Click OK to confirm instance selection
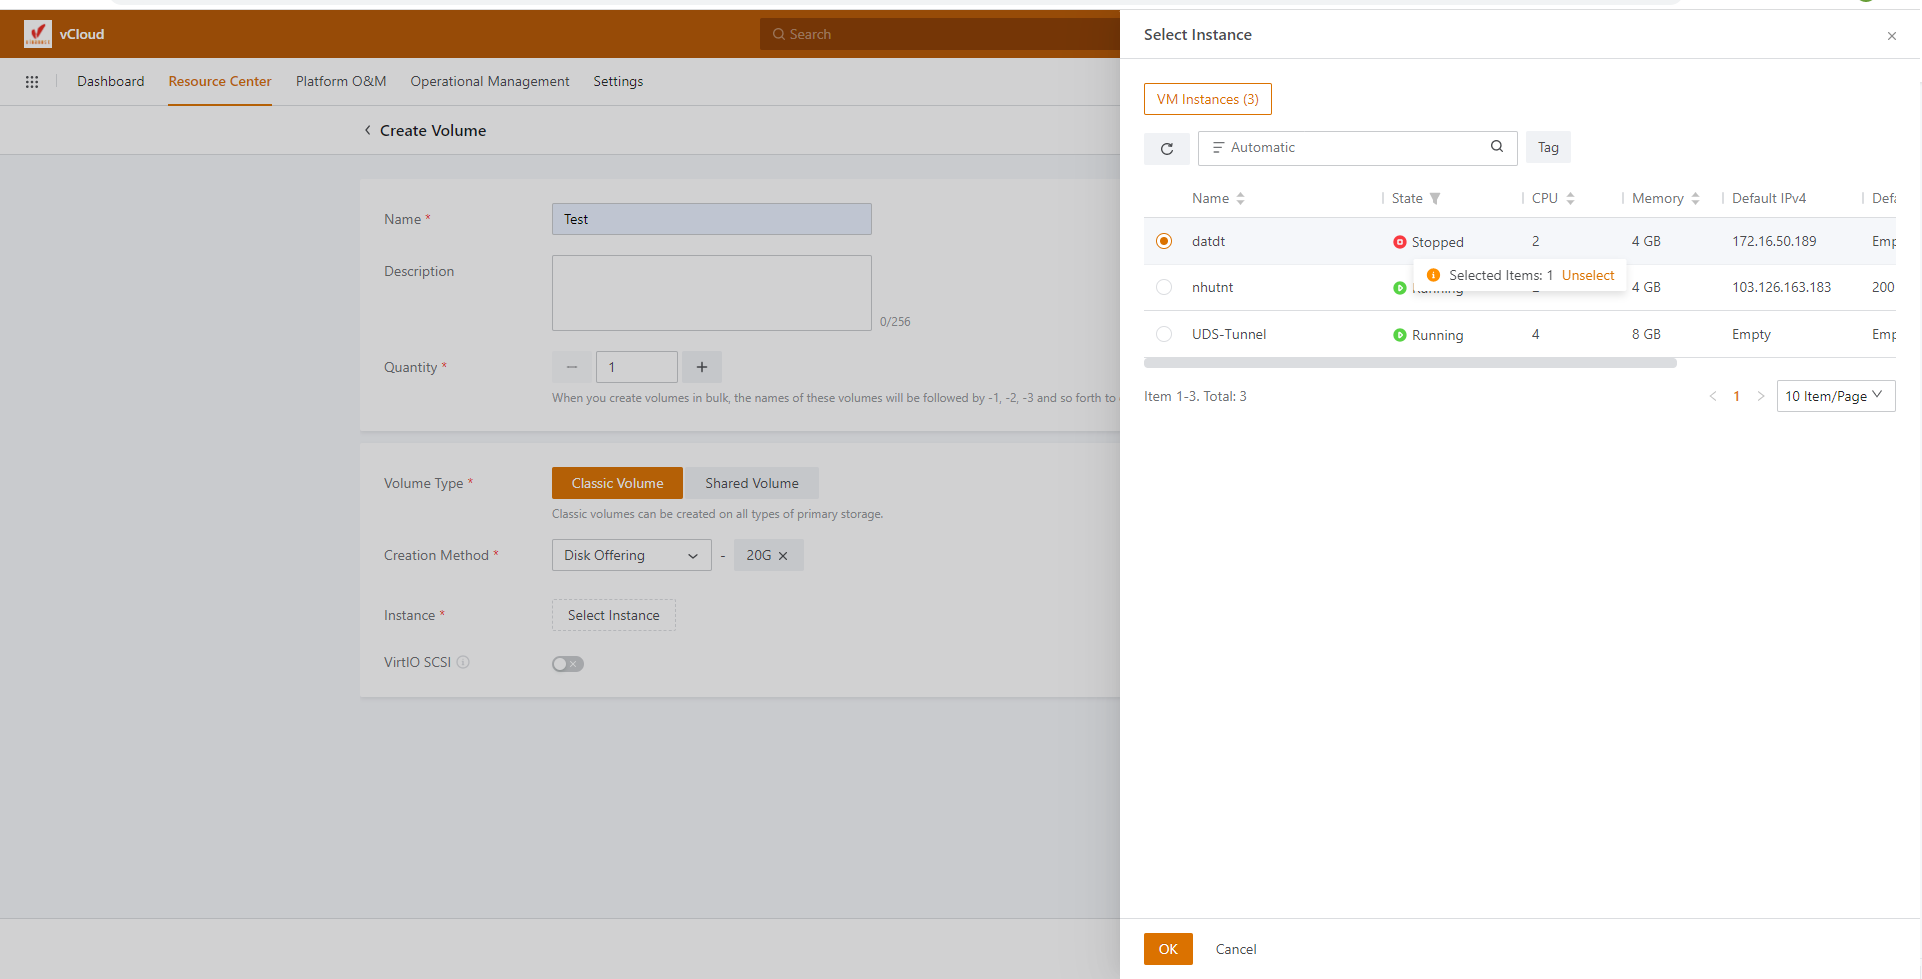 pos(1167,949)
